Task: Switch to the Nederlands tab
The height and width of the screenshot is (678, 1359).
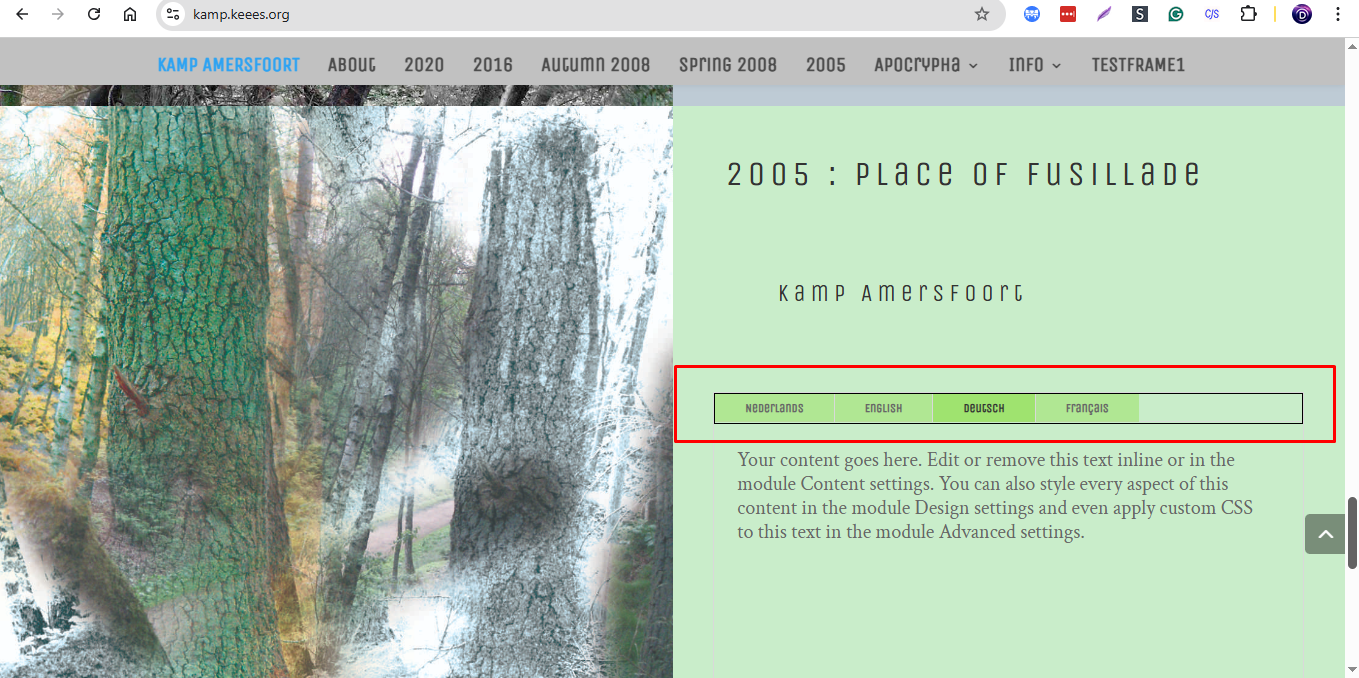Action: (x=774, y=408)
